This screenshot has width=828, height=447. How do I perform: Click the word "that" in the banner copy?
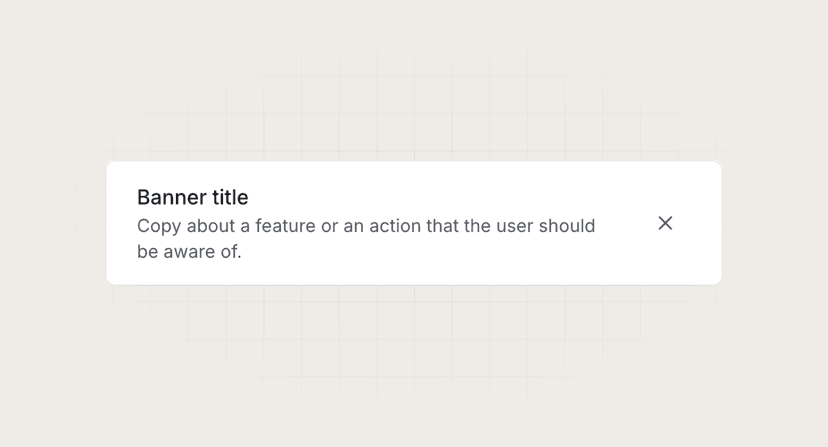(442, 226)
